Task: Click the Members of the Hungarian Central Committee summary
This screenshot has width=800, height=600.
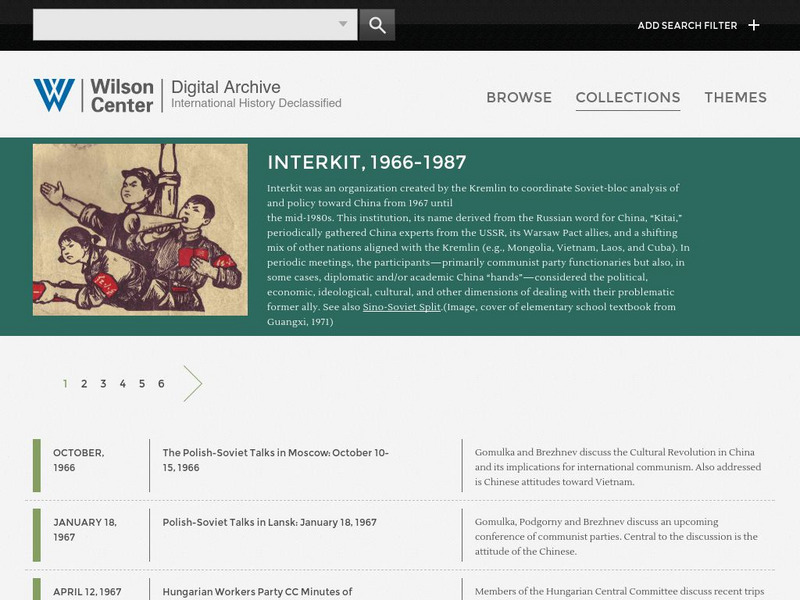Action: [x=619, y=591]
